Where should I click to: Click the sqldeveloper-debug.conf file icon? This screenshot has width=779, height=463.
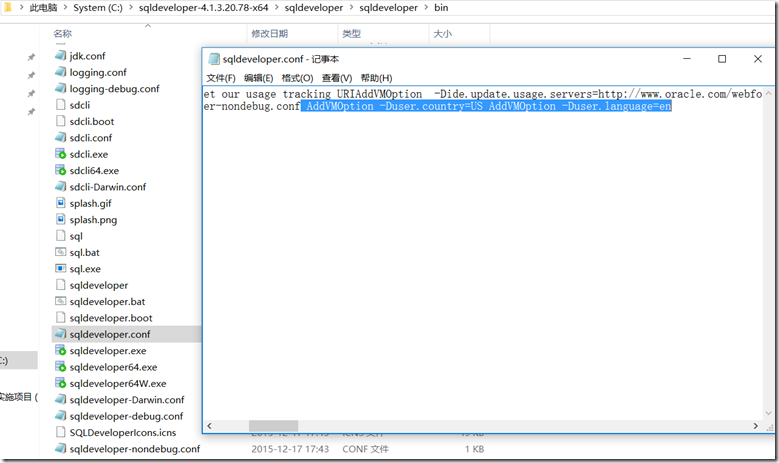tap(61, 416)
